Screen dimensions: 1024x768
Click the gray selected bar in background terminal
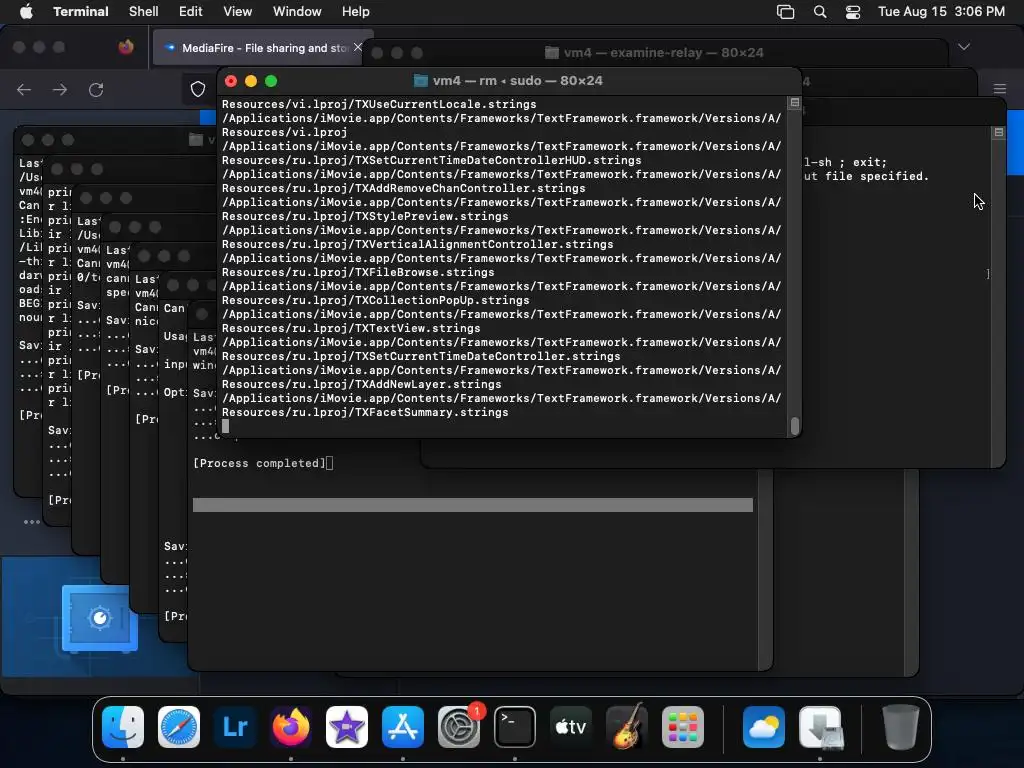tap(473, 505)
